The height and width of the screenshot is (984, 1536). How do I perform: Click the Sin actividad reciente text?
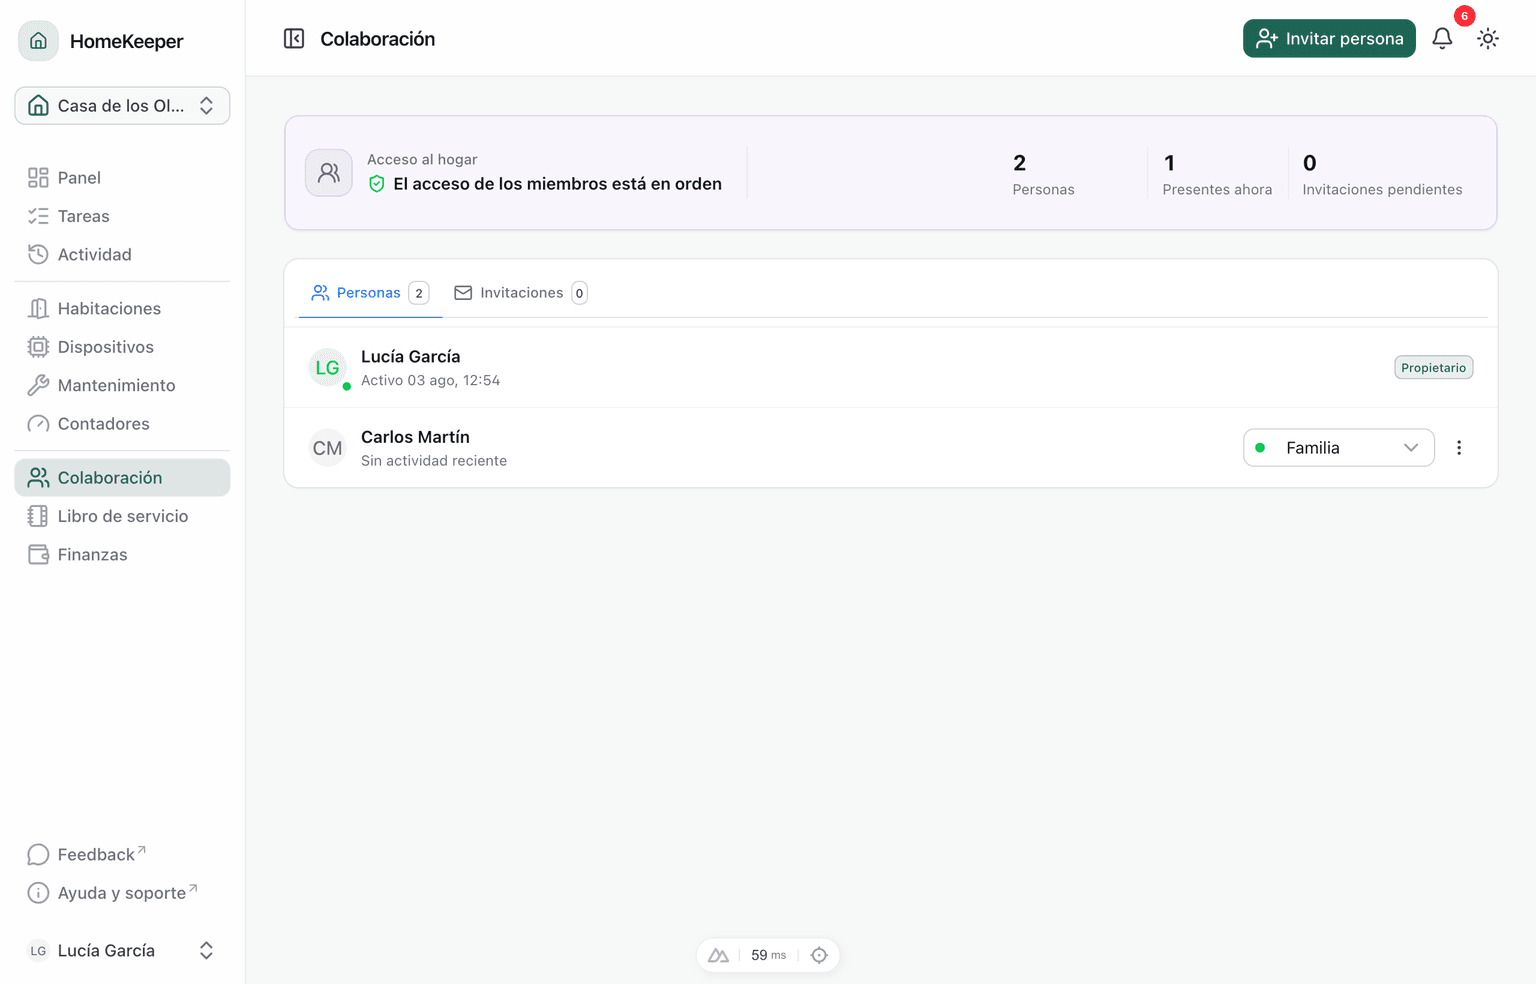pos(434,461)
